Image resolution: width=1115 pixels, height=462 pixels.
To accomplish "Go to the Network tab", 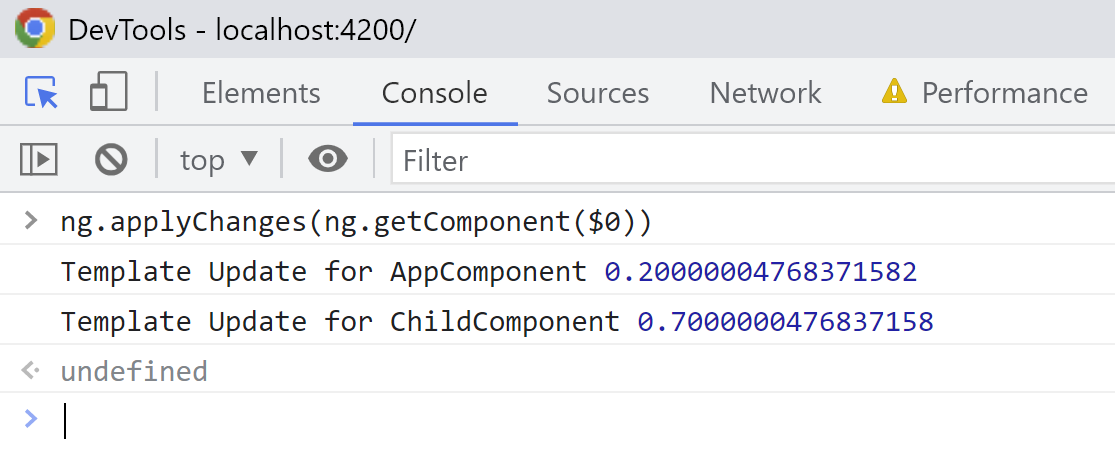I will point(765,93).
